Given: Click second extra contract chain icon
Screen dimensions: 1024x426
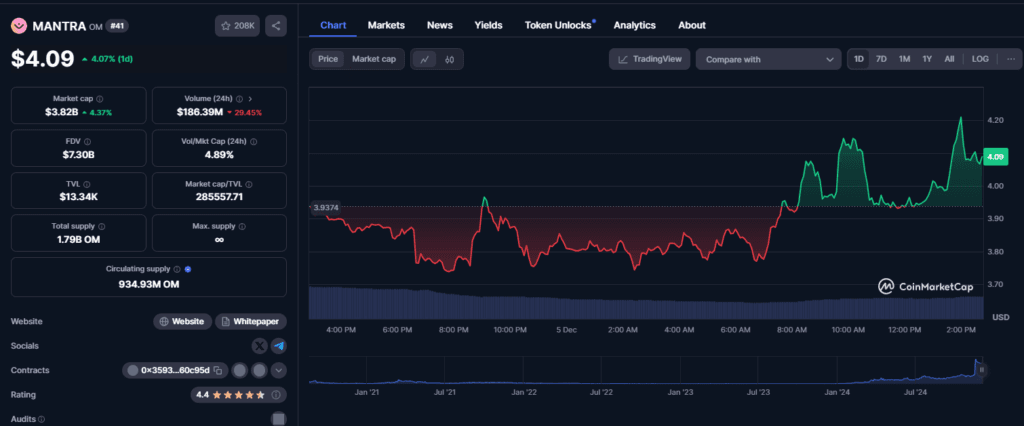Looking at the screenshot, I should (x=259, y=370).
